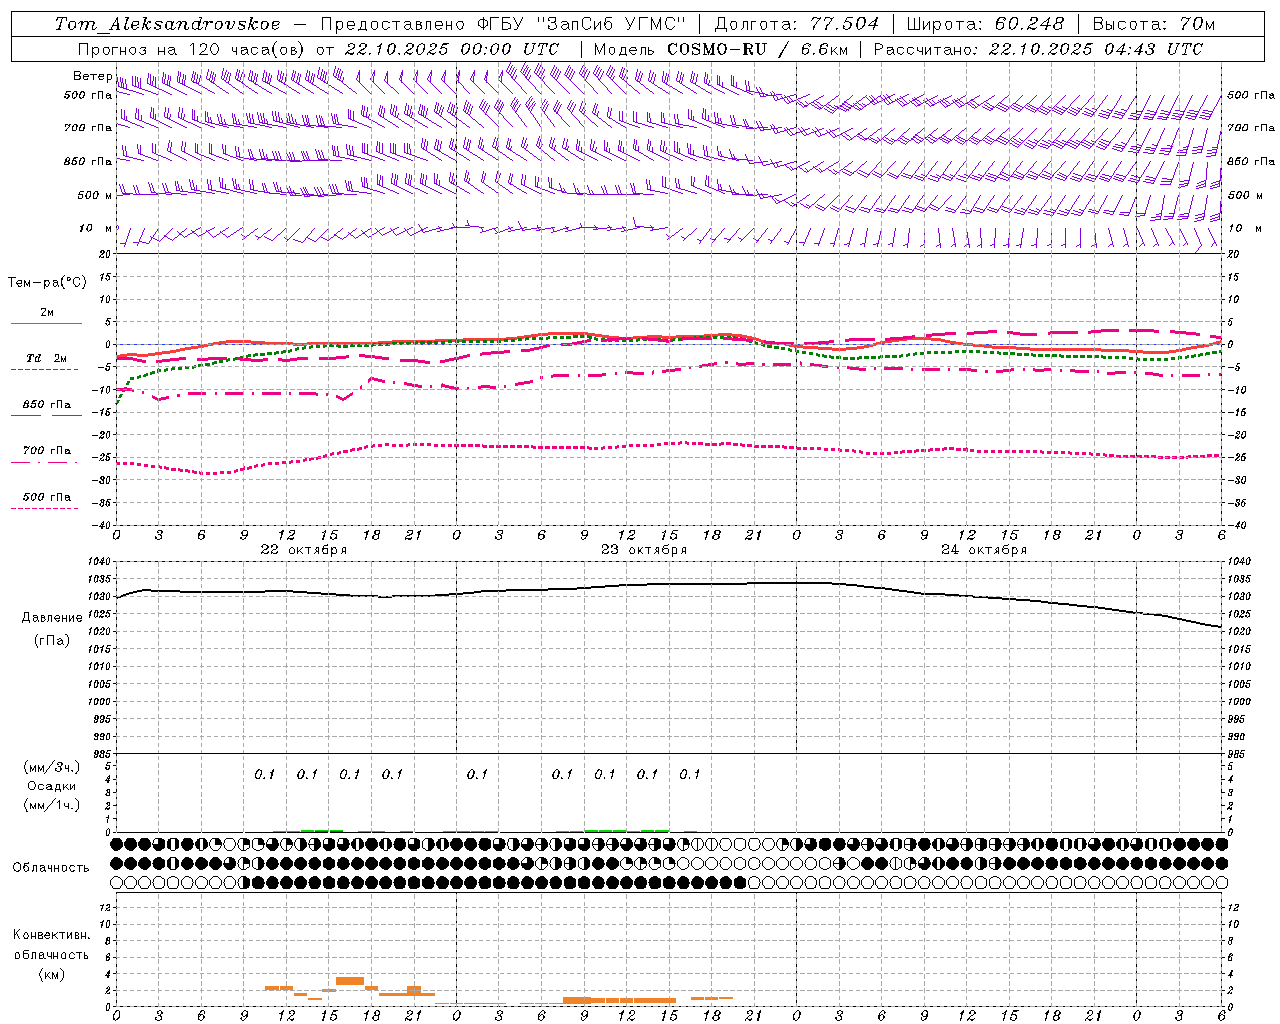Click the '23 октября' date label
The width and height of the screenshot is (1280, 1024).
644,550
